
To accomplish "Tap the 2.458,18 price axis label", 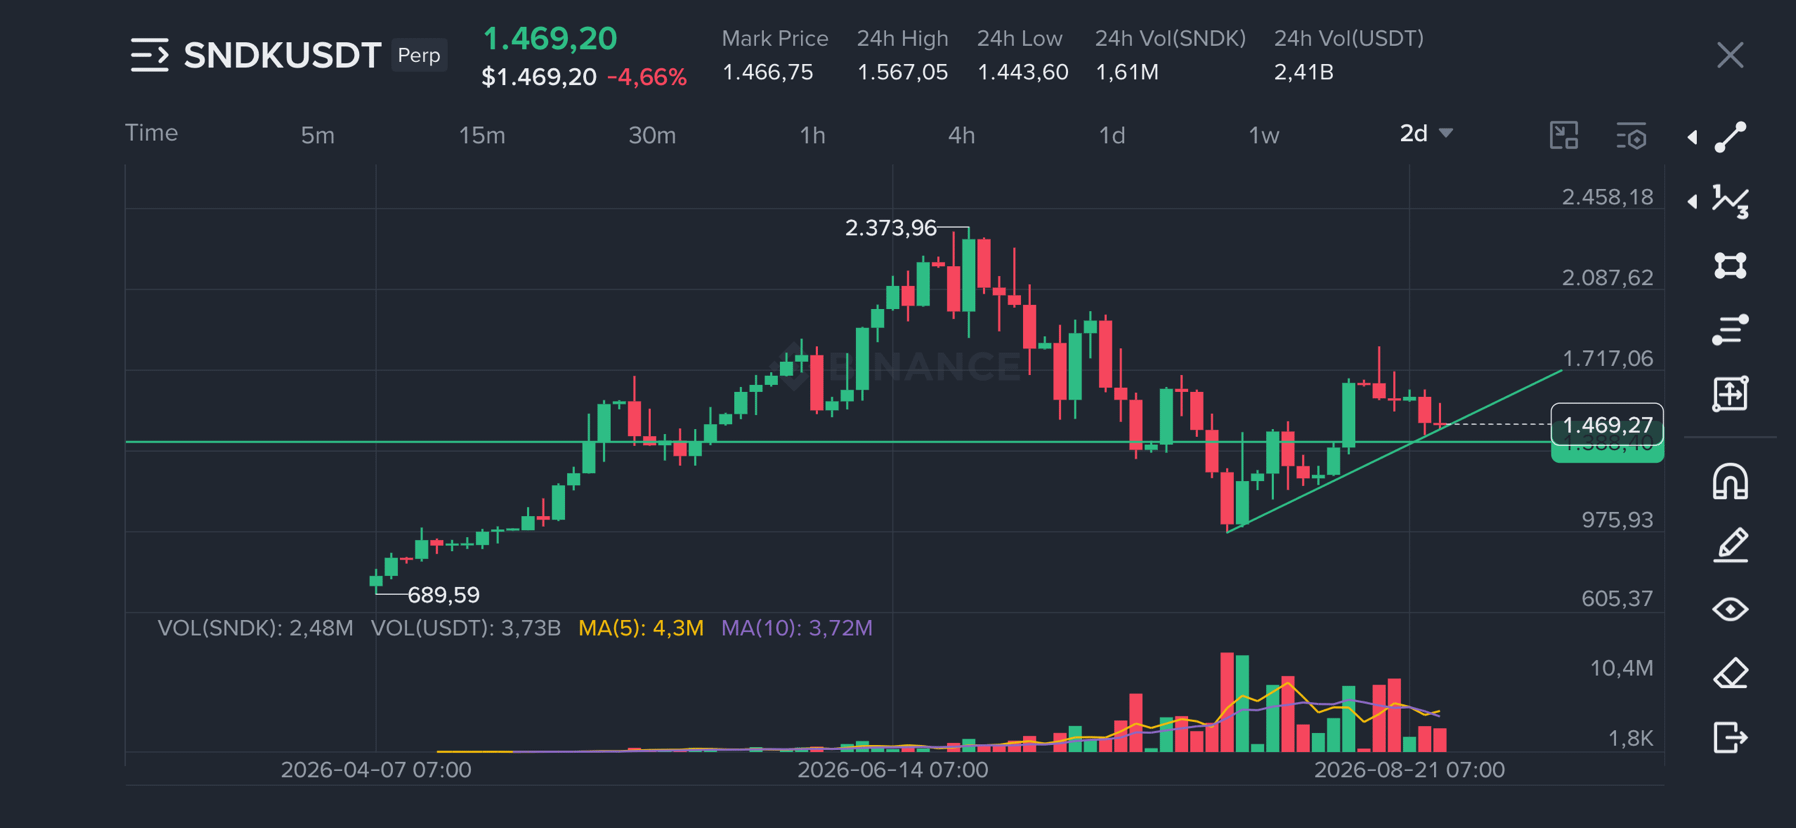I will point(1608,197).
